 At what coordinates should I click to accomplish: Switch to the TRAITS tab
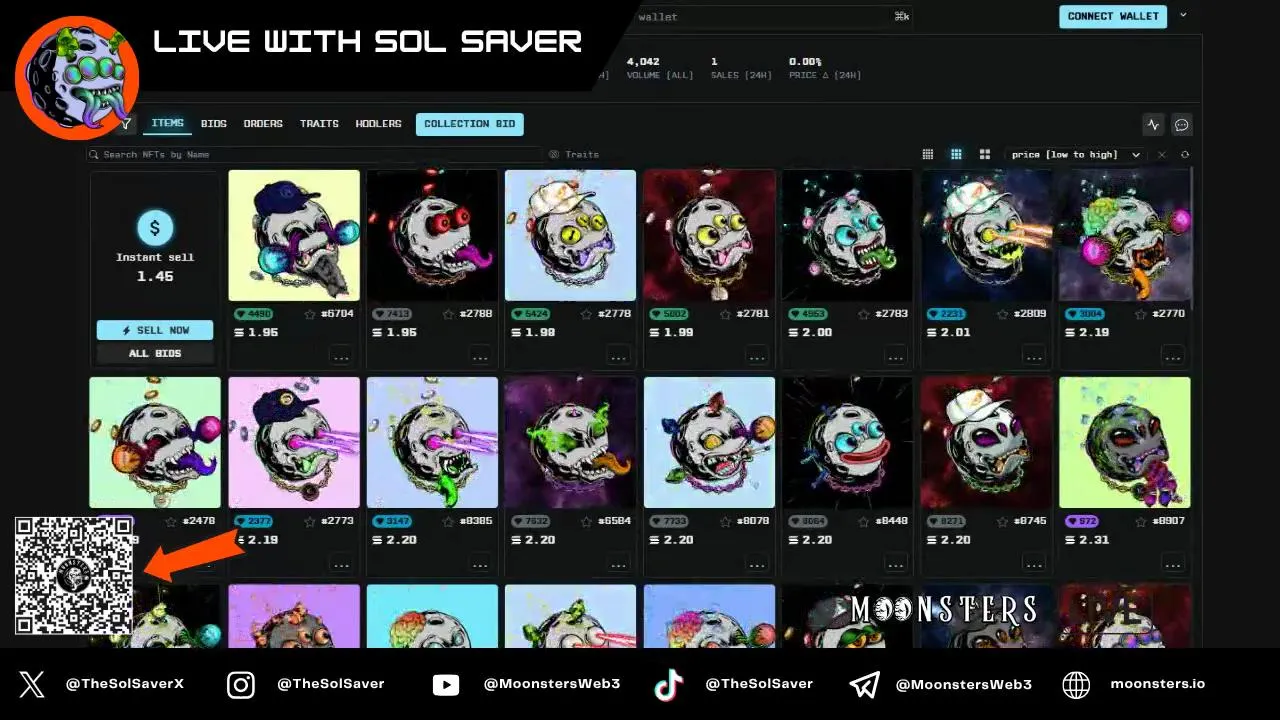tap(319, 124)
